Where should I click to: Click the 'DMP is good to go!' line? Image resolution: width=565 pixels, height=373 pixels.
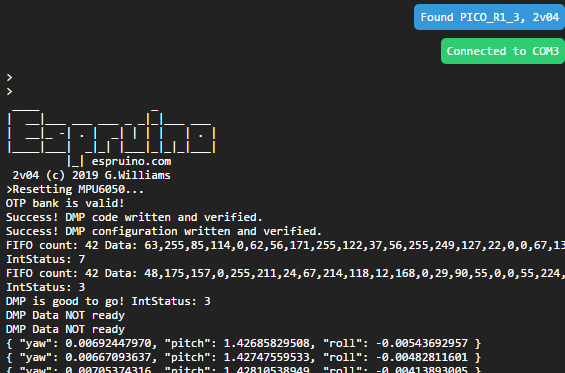point(108,301)
